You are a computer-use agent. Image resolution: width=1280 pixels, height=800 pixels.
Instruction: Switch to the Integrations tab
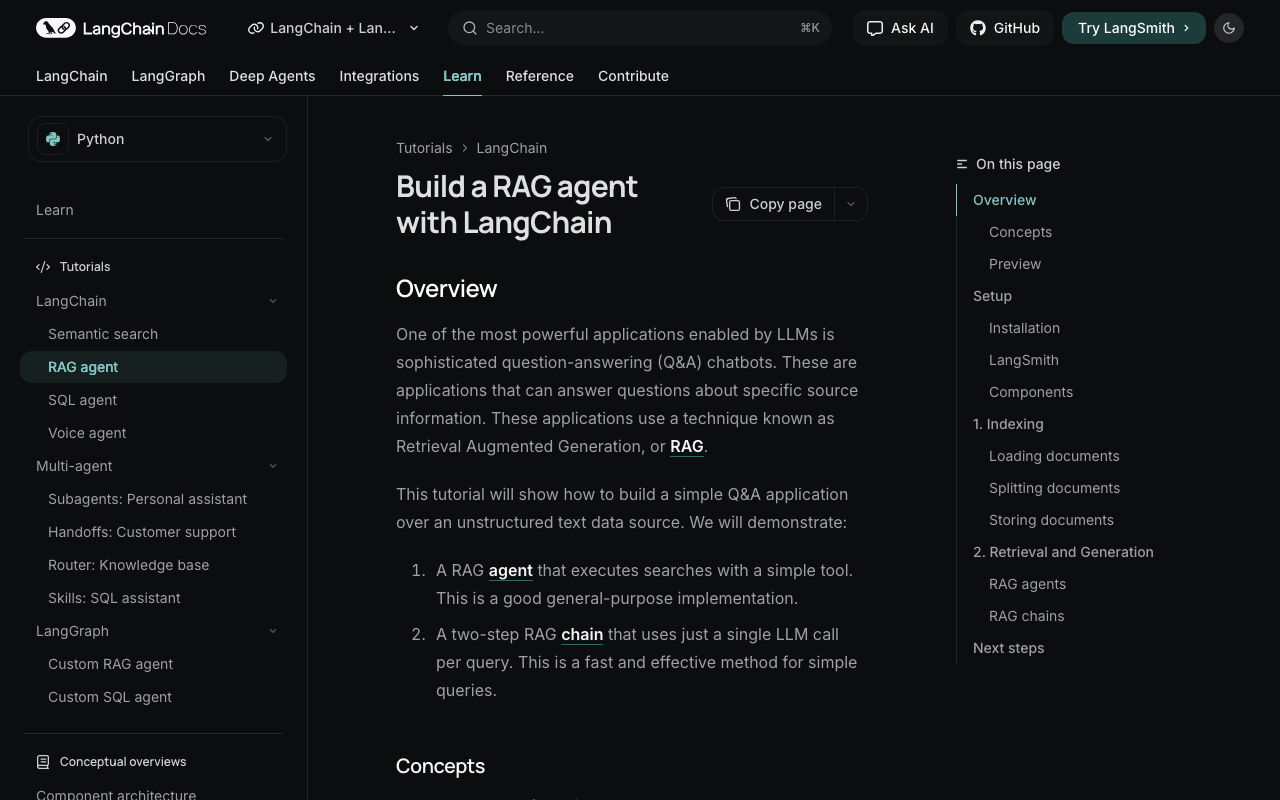379,76
